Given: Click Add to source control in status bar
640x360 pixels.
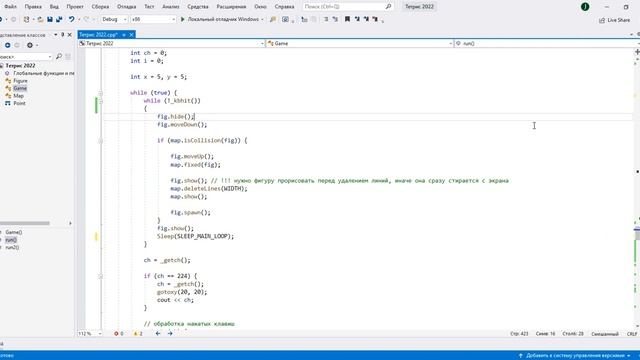Looking at the screenshot, I should pyautogui.click(x=575, y=356).
